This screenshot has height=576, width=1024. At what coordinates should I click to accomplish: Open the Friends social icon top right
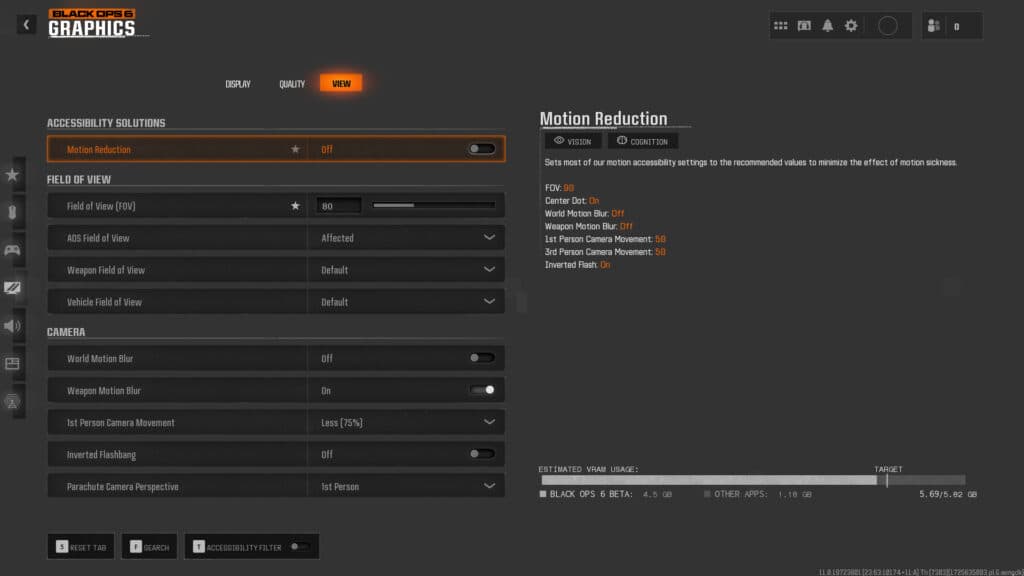[x=936, y=25]
